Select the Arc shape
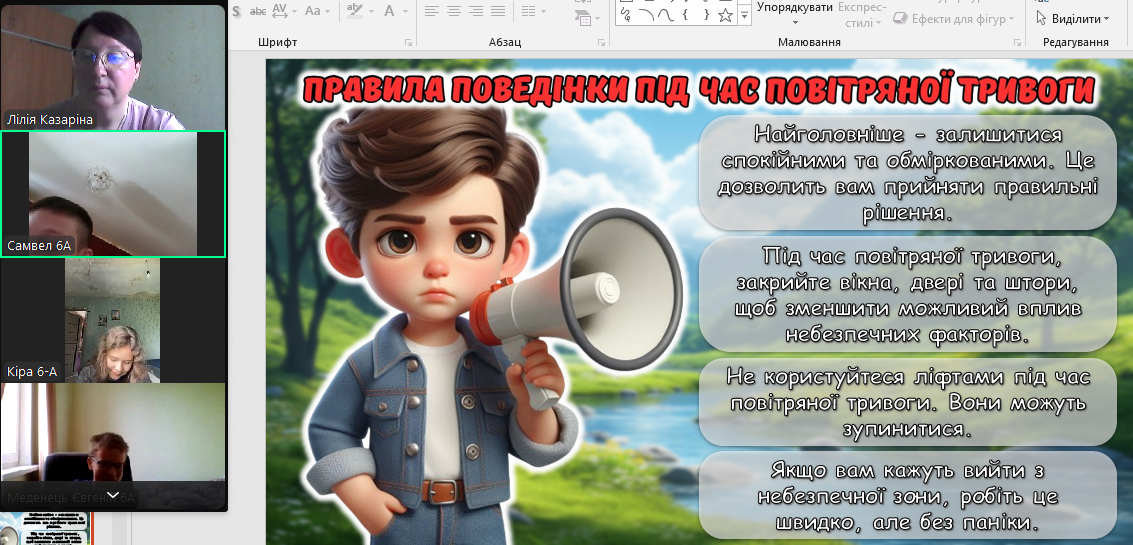The image size is (1133, 545). pyautogui.click(x=646, y=14)
